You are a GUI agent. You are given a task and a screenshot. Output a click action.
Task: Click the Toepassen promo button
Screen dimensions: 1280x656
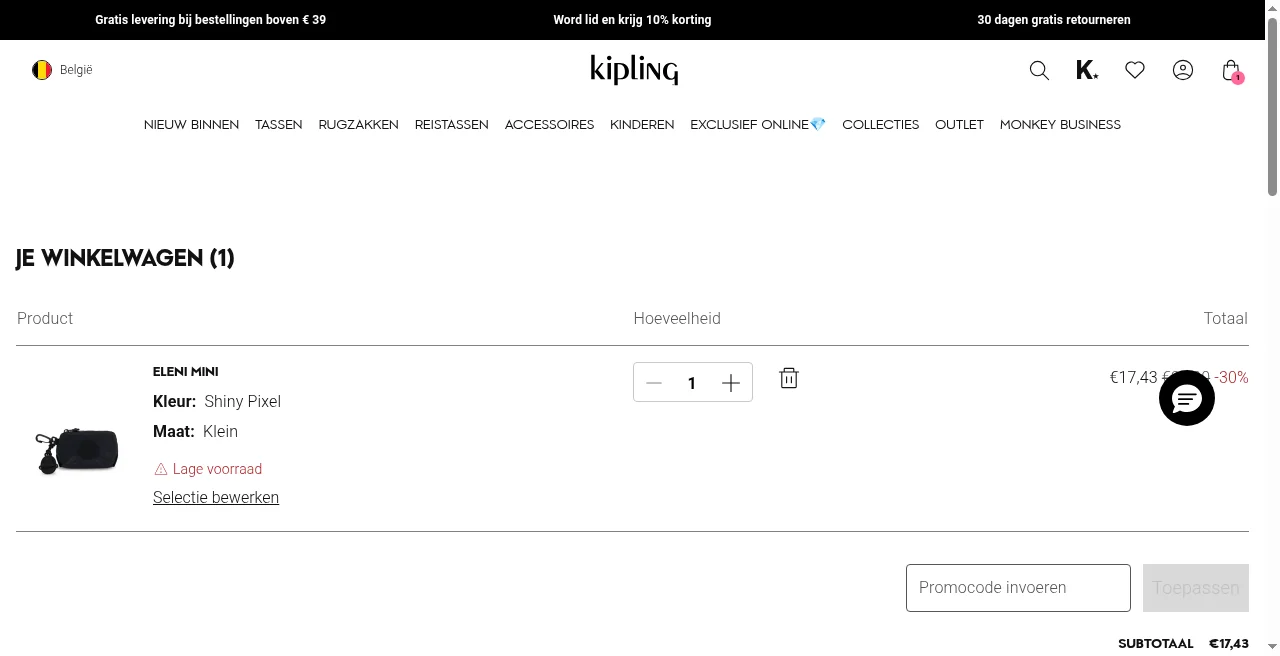coord(1196,588)
